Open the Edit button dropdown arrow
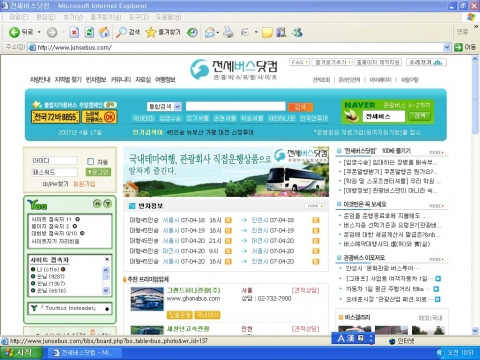480x360 pixels. click(256, 32)
